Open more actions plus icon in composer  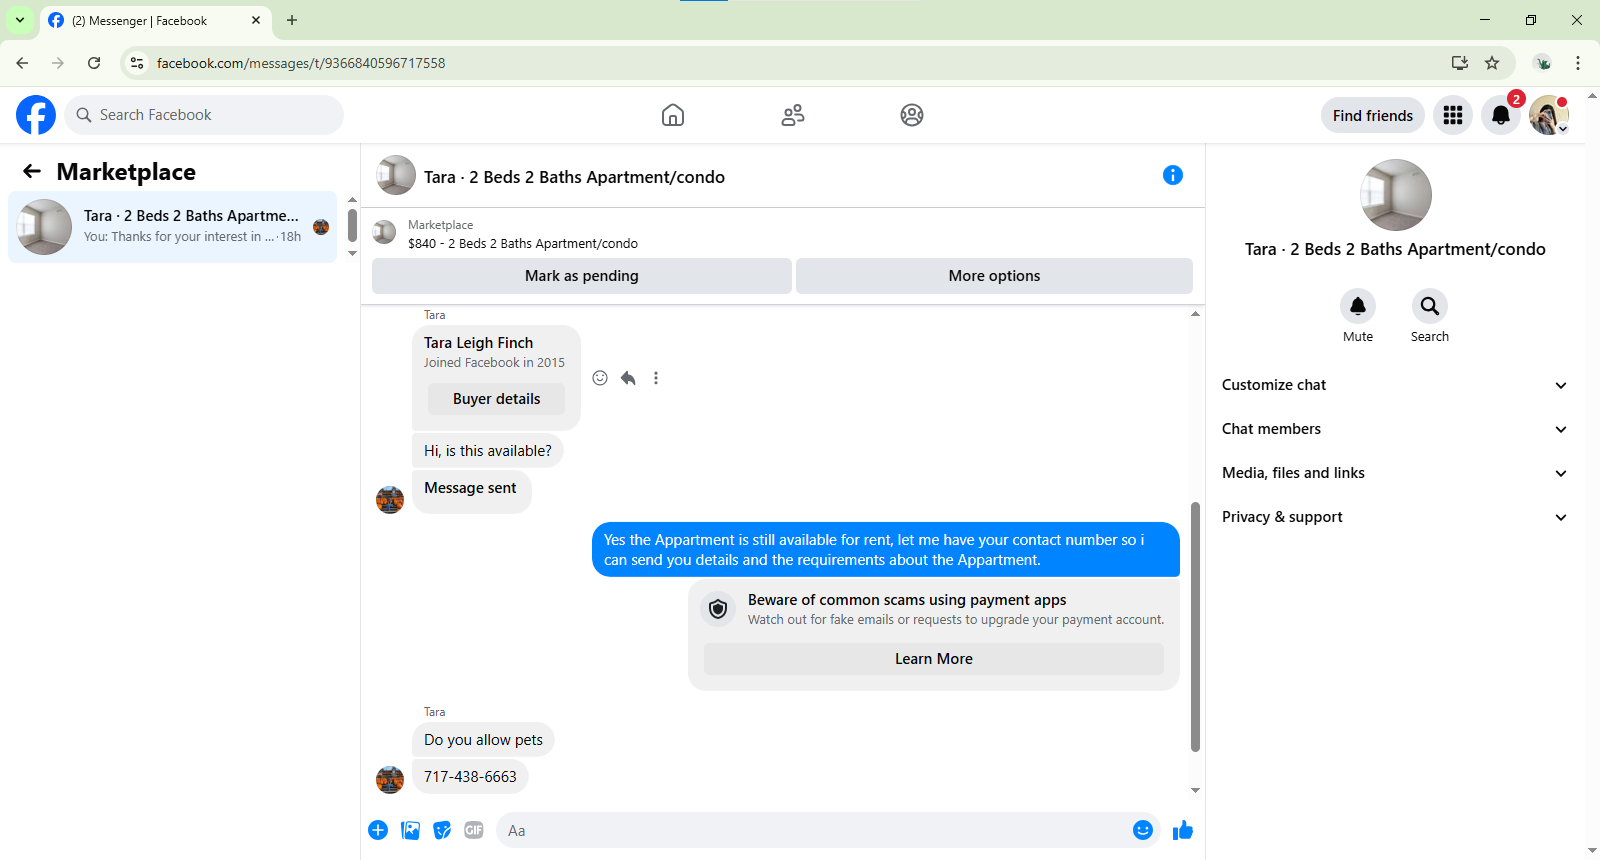click(x=378, y=830)
